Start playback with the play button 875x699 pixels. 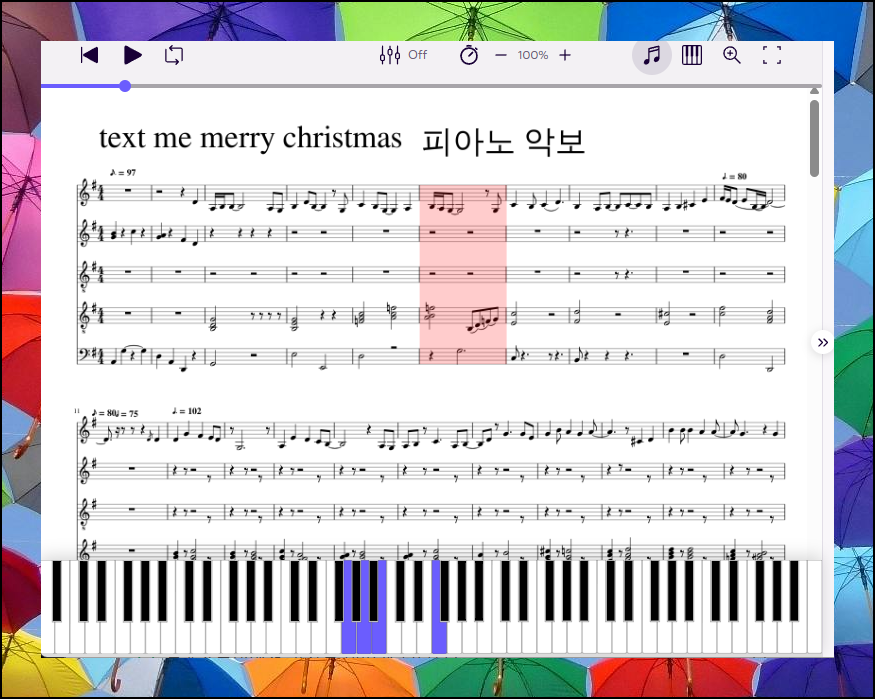[x=132, y=55]
